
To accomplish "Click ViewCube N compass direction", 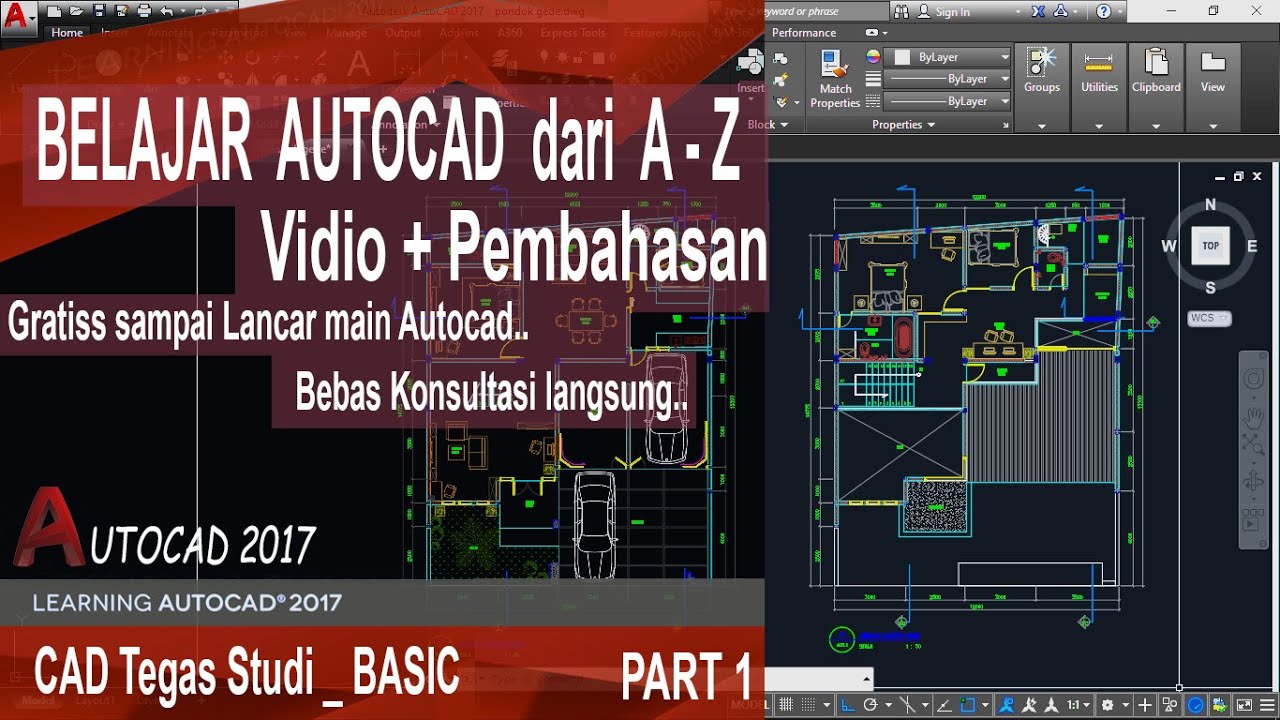I will (1210, 204).
